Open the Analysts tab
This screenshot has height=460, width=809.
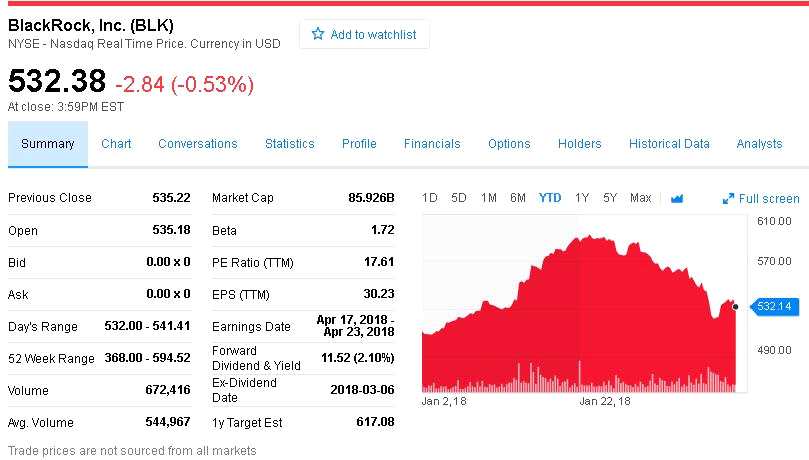[x=759, y=144]
